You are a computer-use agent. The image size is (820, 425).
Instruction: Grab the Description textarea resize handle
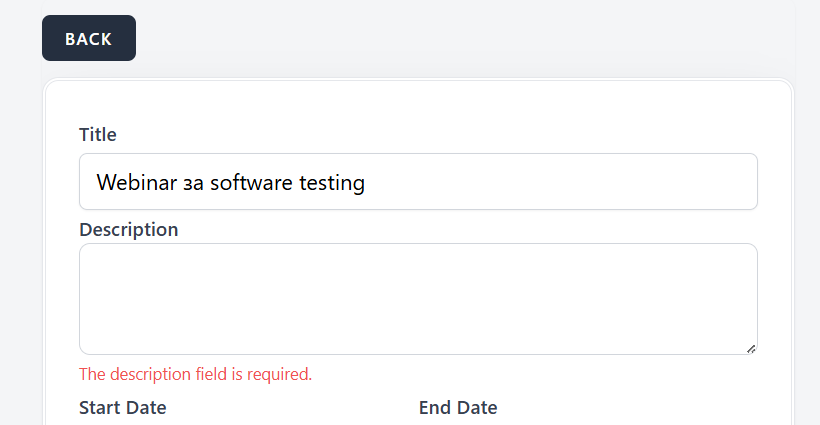click(750, 347)
